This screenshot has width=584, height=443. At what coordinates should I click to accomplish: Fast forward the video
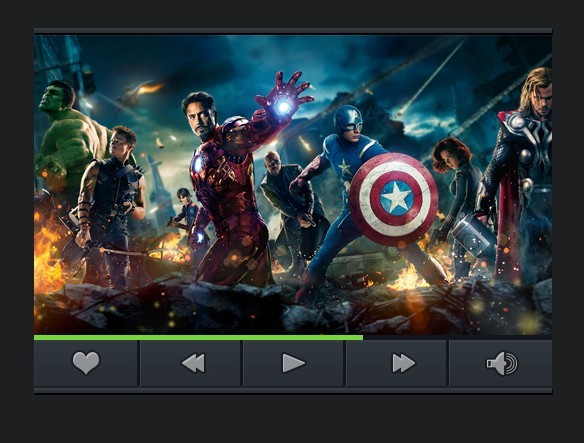(x=403, y=363)
